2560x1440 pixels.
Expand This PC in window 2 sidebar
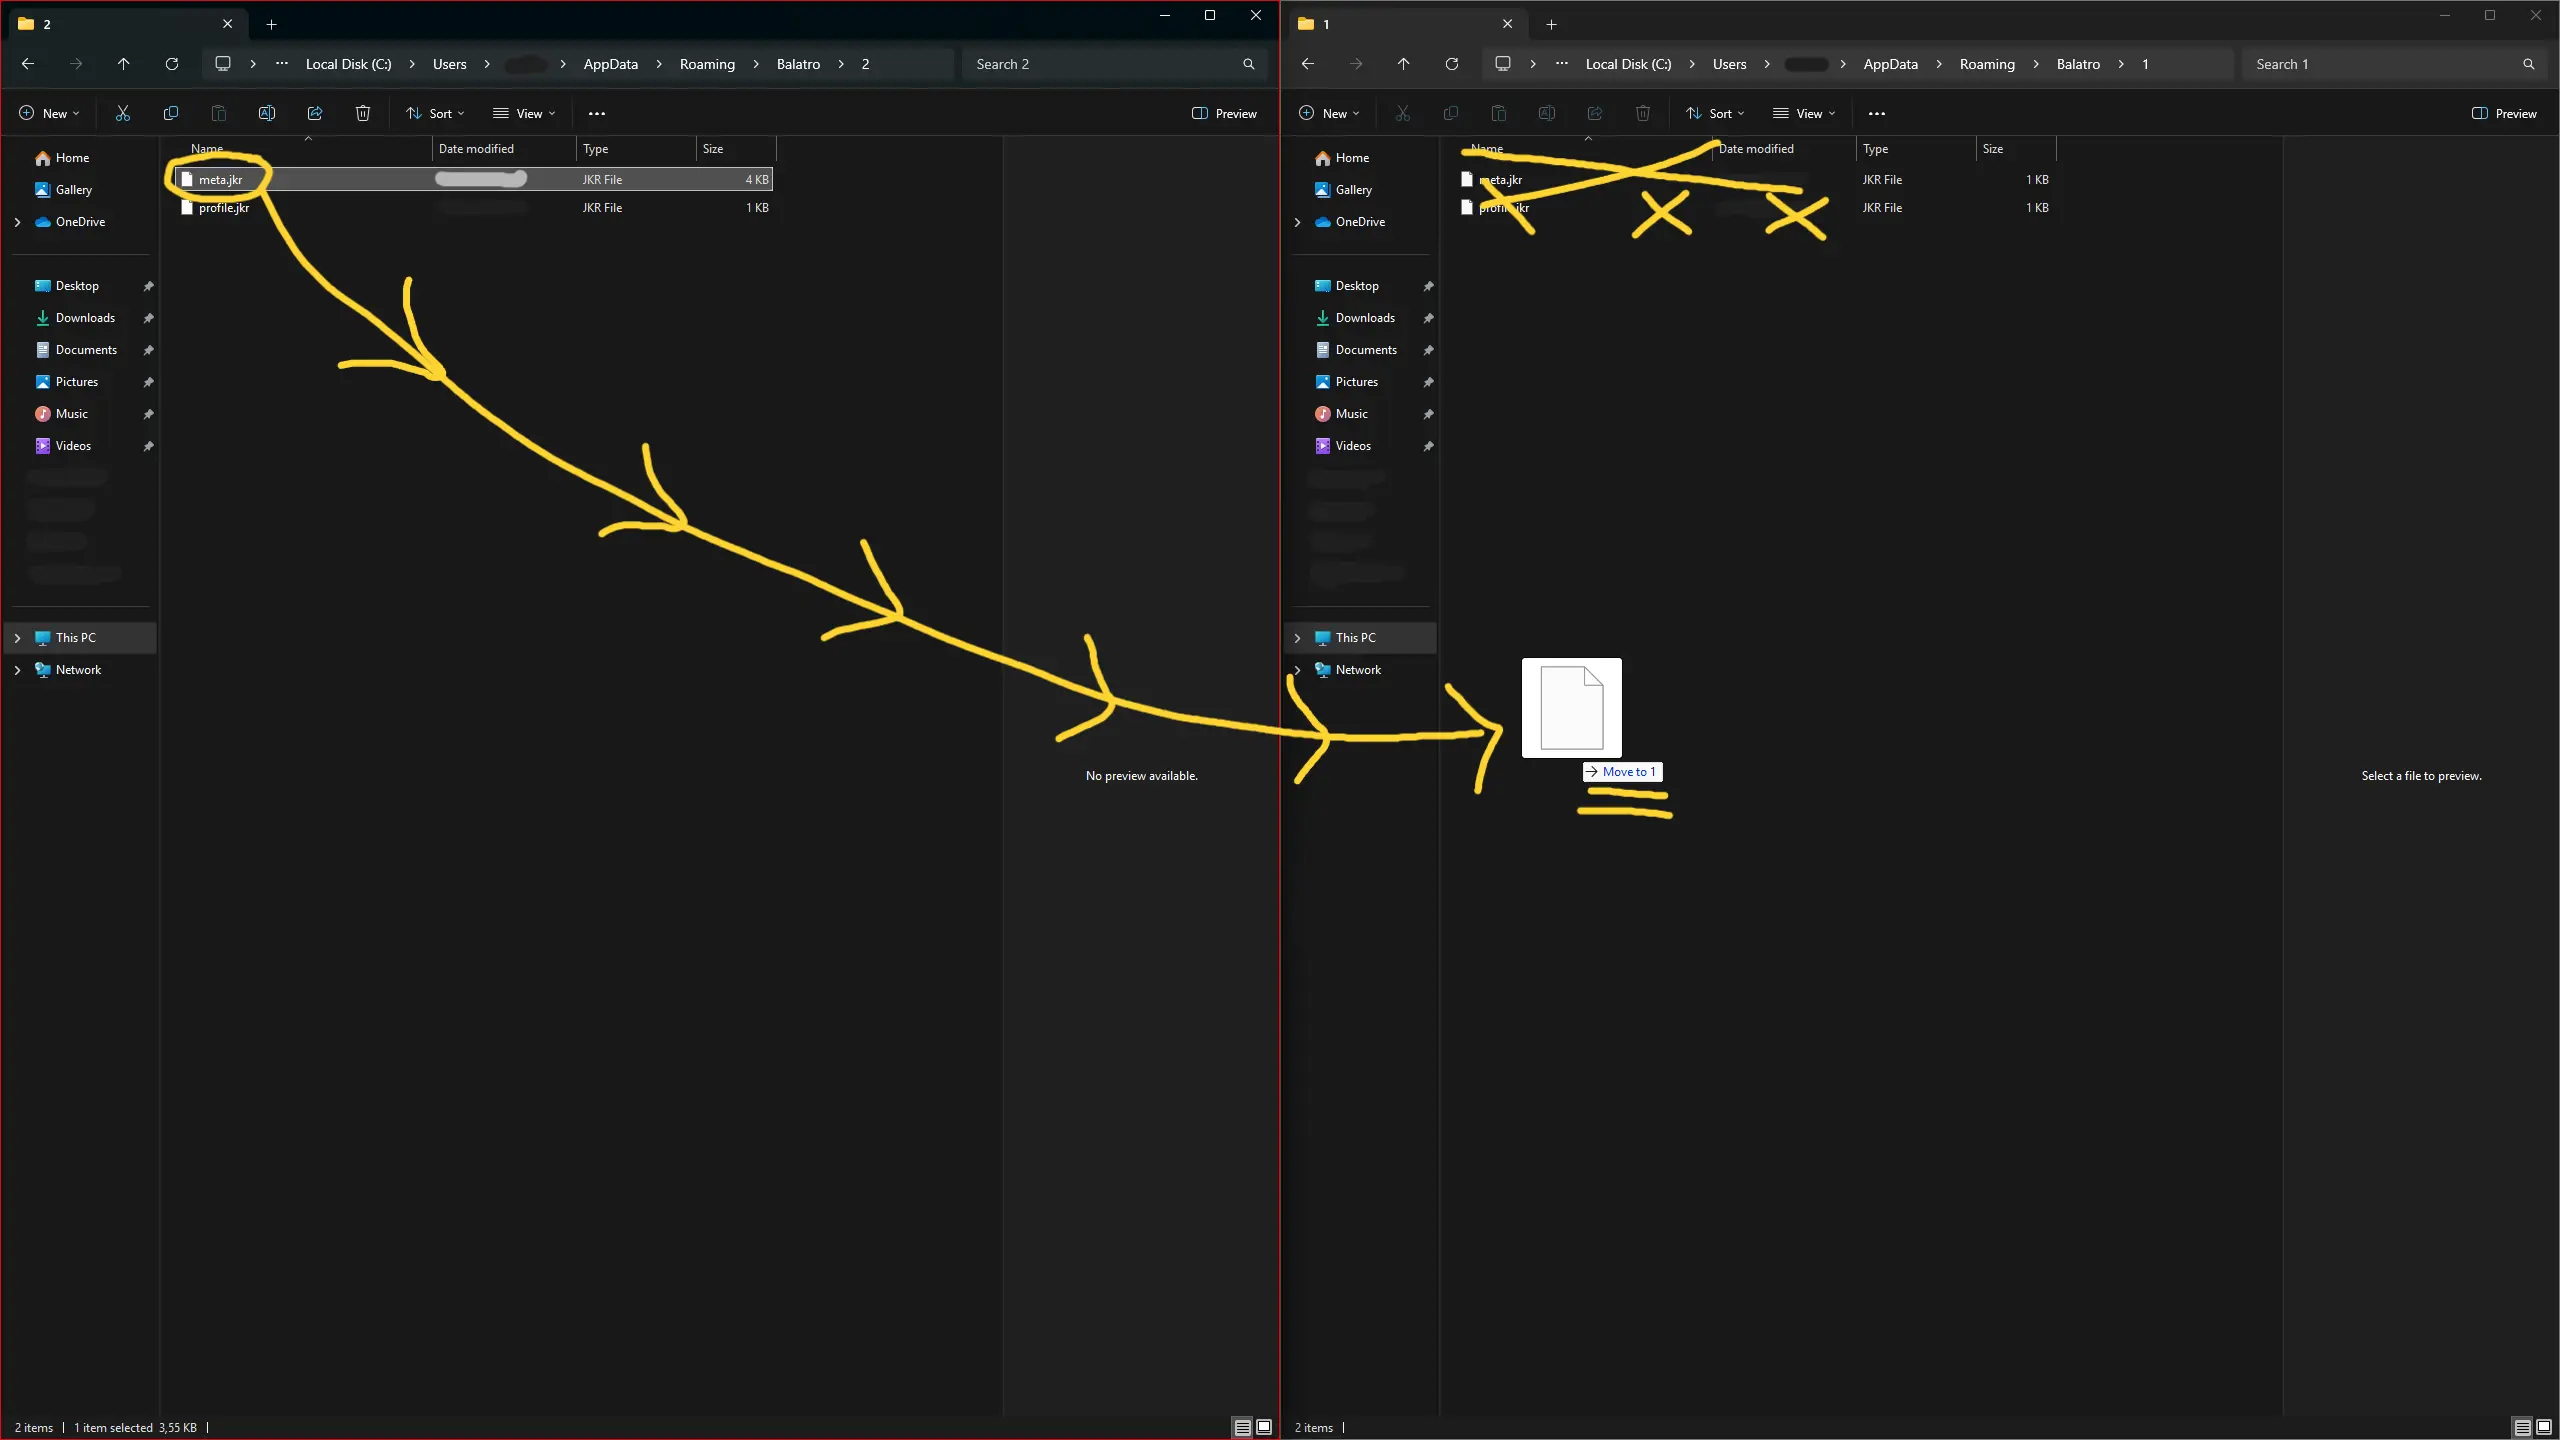tap(17, 638)
